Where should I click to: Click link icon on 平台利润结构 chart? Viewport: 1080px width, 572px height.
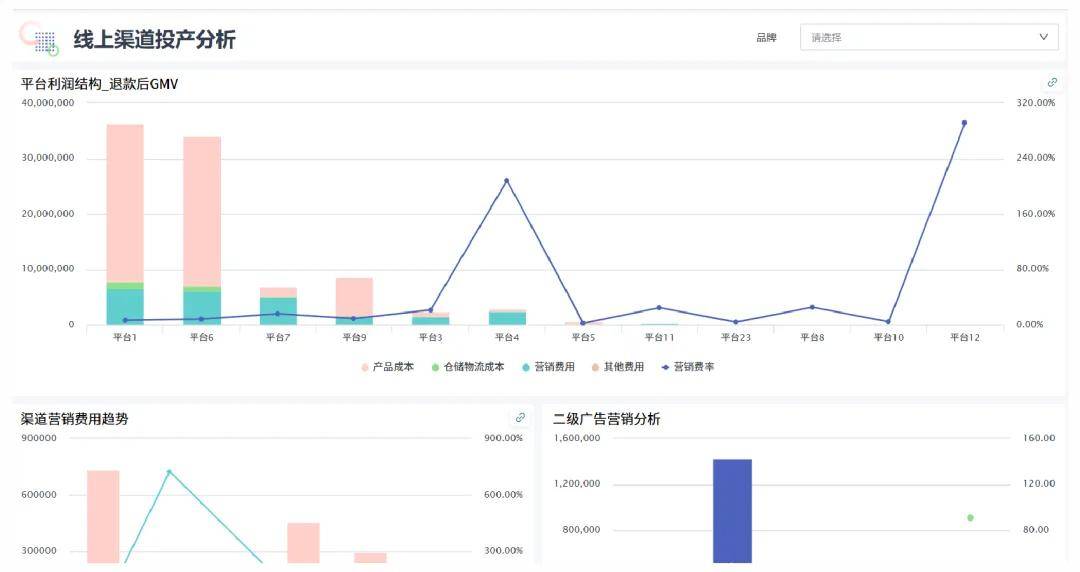pyautogui.click(x=1051, y=83)
